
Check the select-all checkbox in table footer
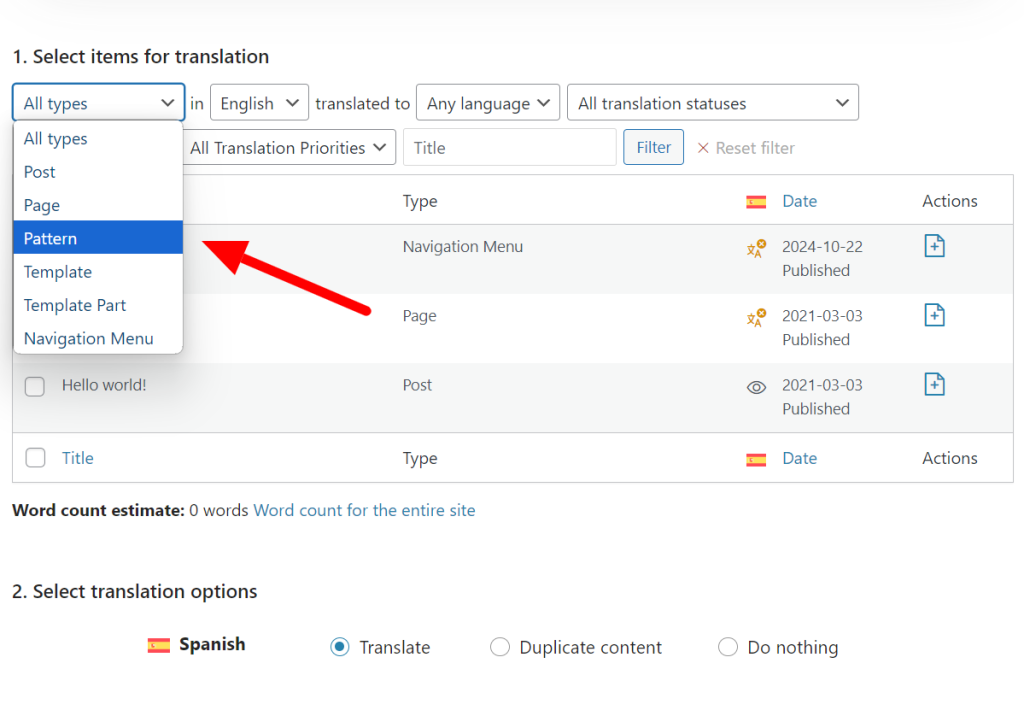tap(35, 457)
